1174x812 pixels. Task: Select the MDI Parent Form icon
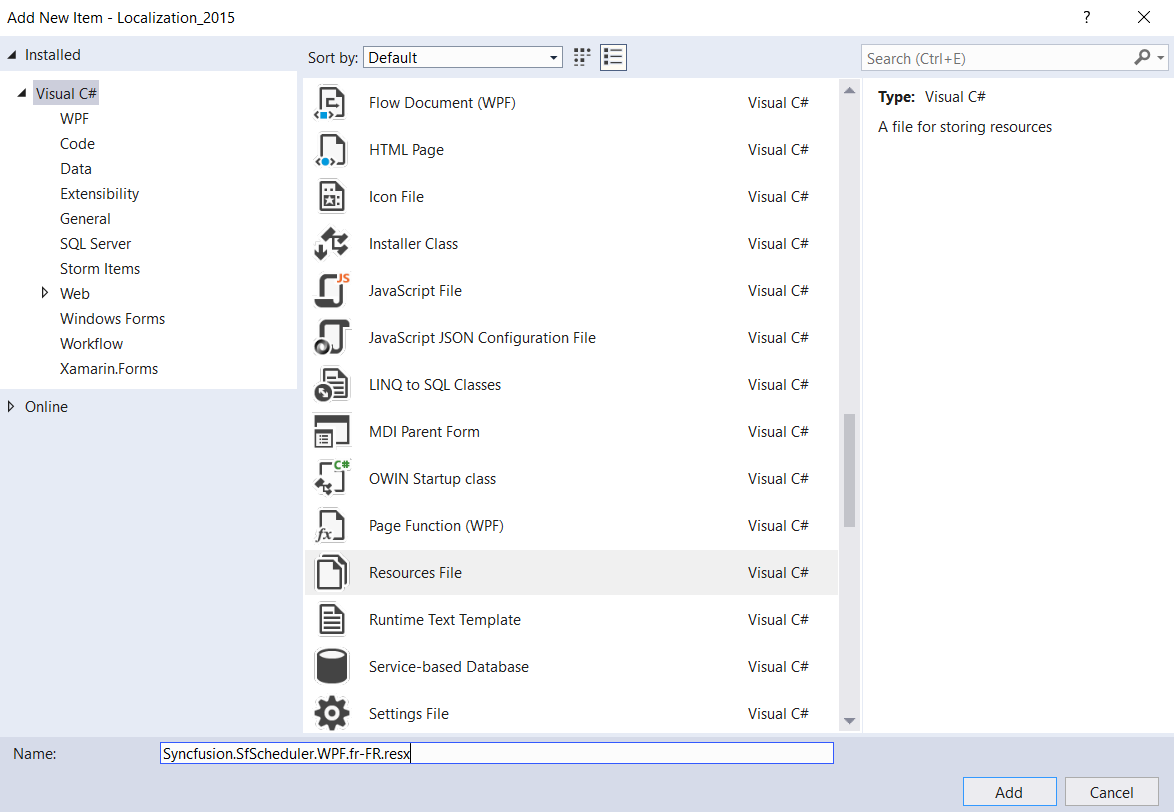(331, 432)
